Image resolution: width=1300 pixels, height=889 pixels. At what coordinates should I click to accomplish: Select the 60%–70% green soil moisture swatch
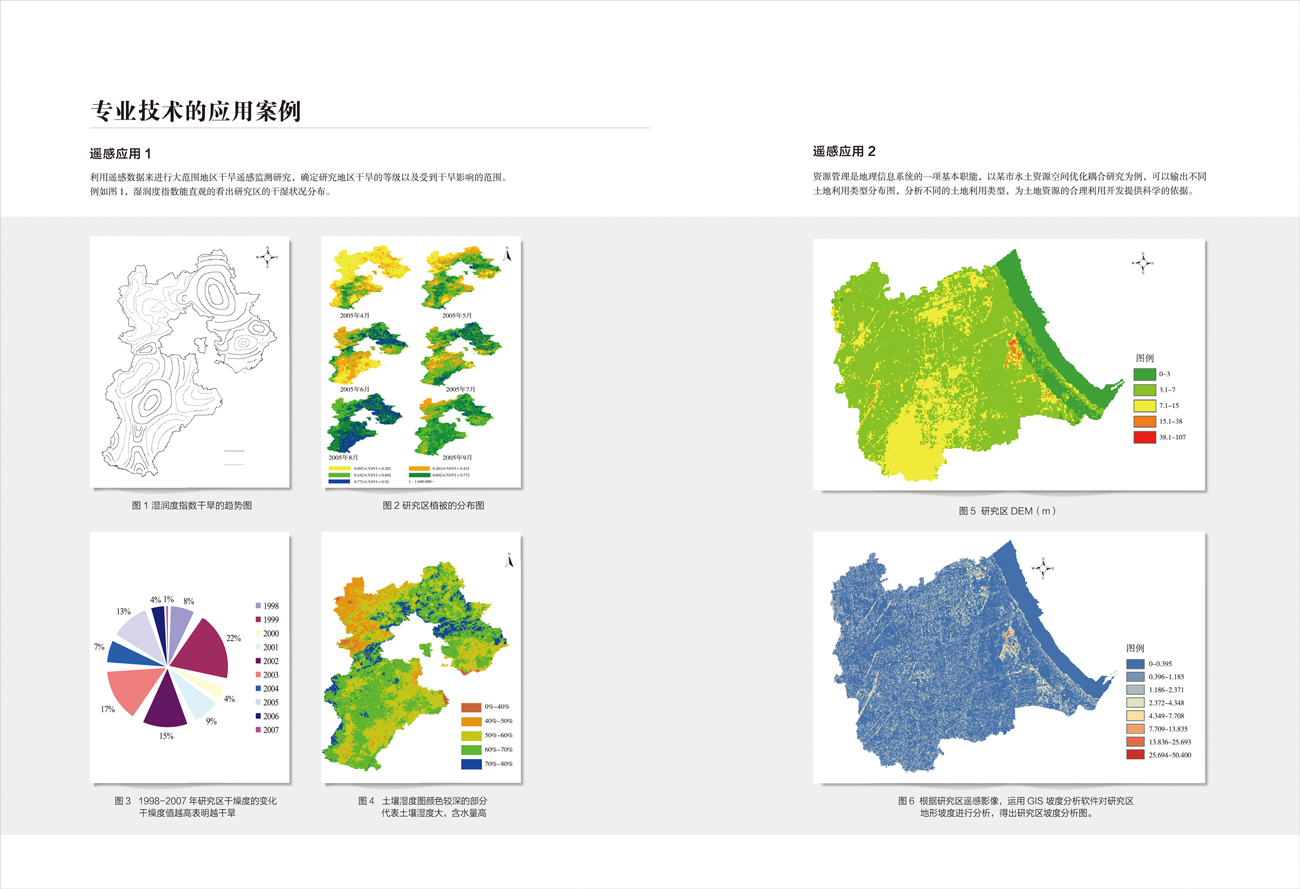click(x=472, y=750)
